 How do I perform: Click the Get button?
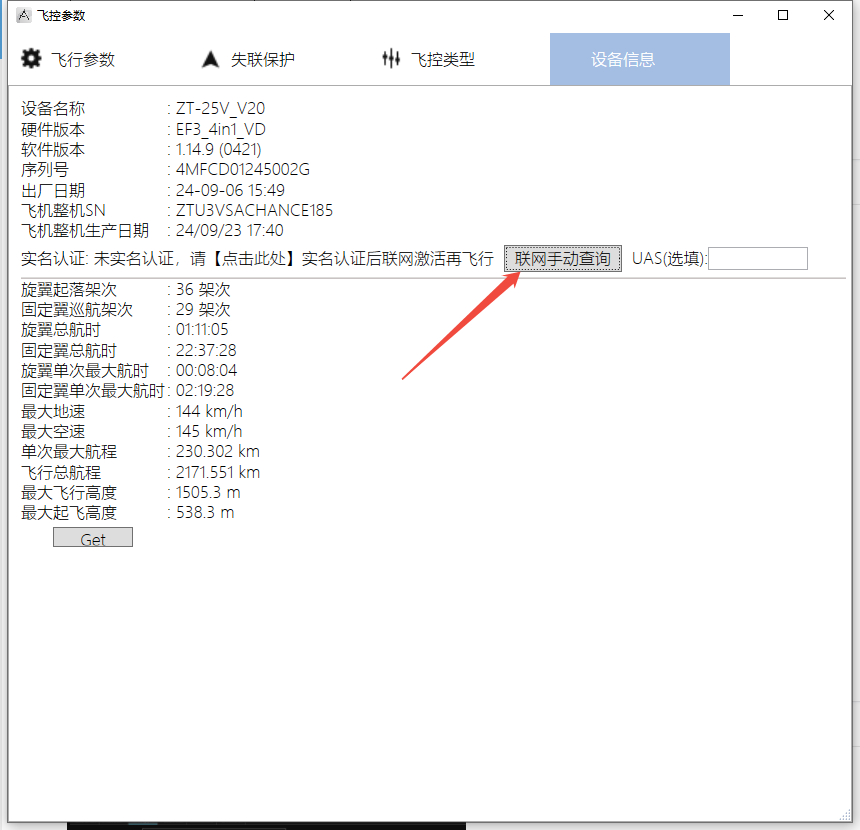point(93,538)
